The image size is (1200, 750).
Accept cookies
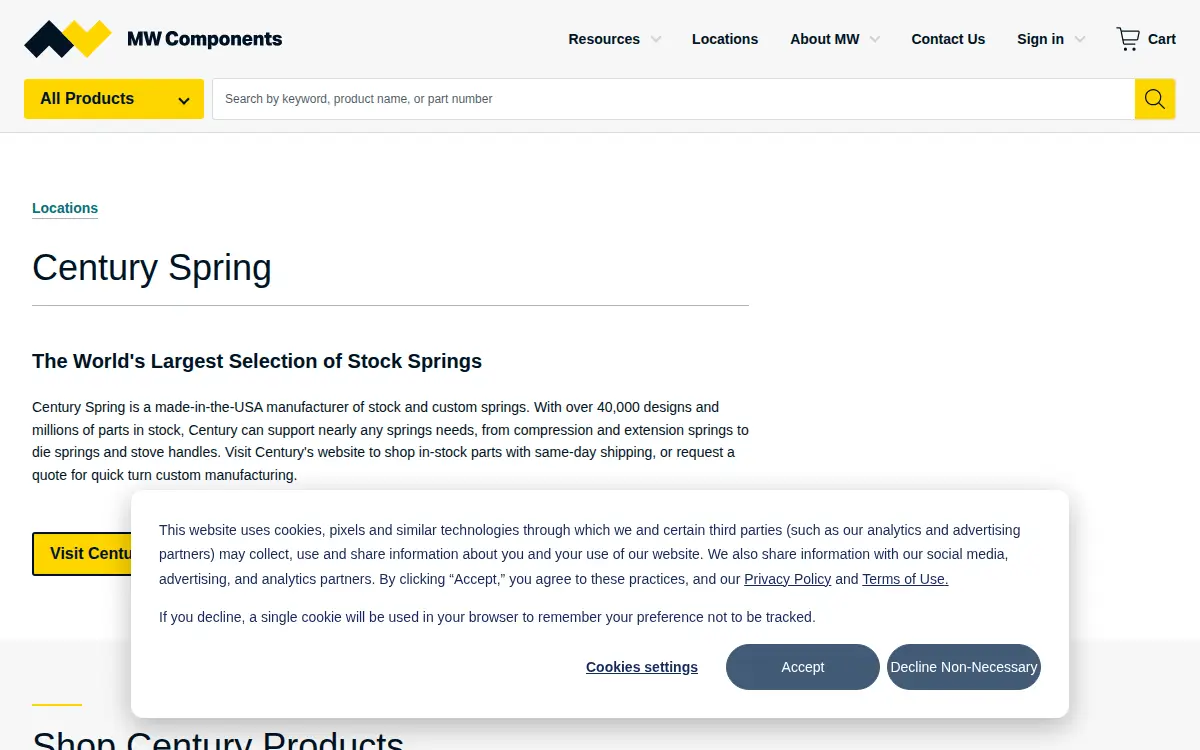click(803, 667)
